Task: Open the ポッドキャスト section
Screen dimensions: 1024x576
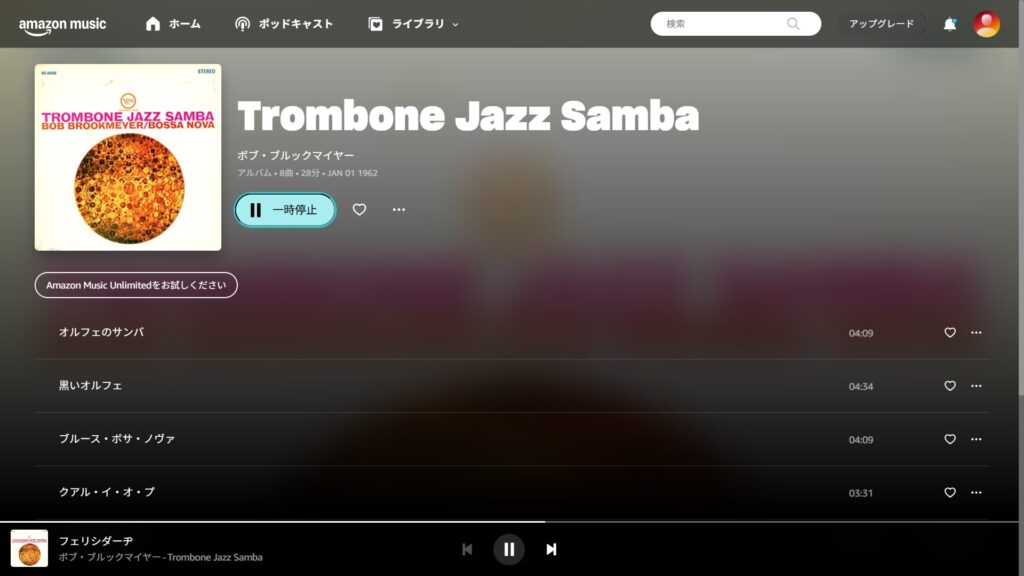Action: pyautogui.click(x=284, y=24)
